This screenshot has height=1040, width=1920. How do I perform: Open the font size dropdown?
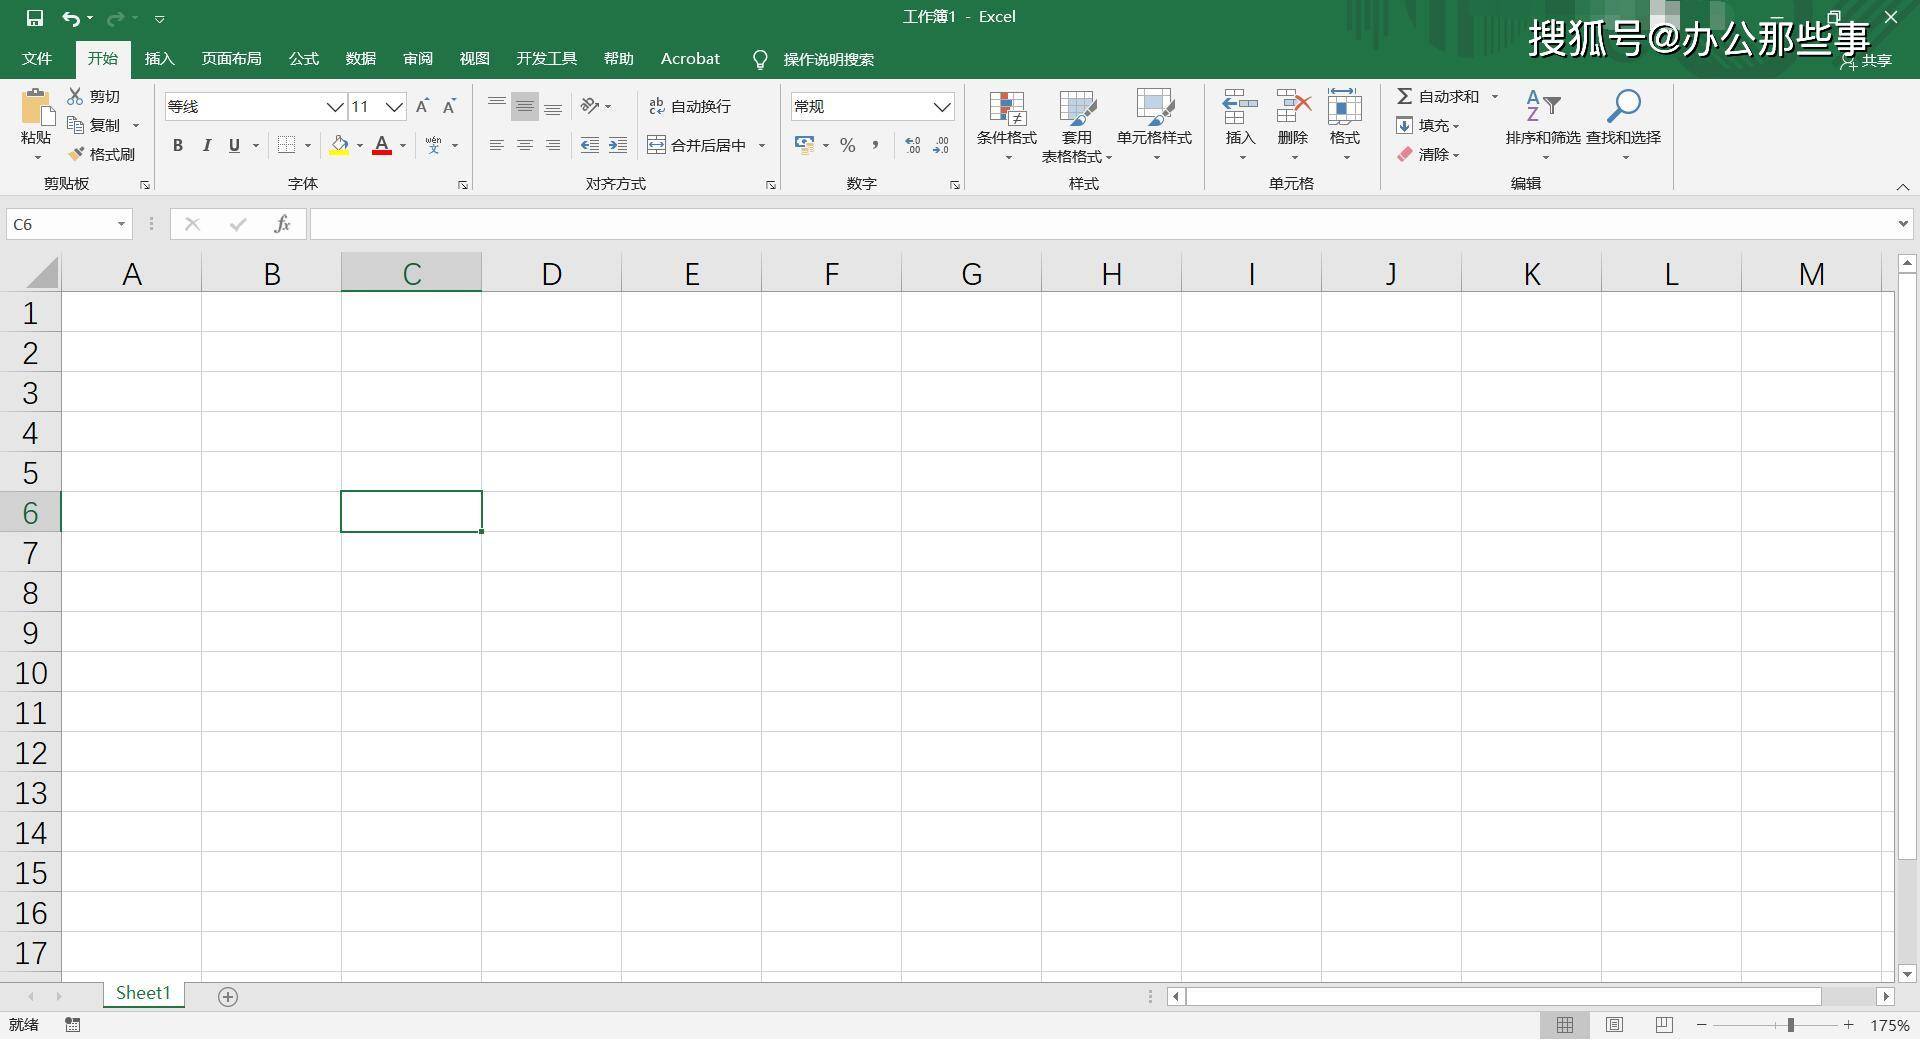pyautogui.click(x=394, y=106)
